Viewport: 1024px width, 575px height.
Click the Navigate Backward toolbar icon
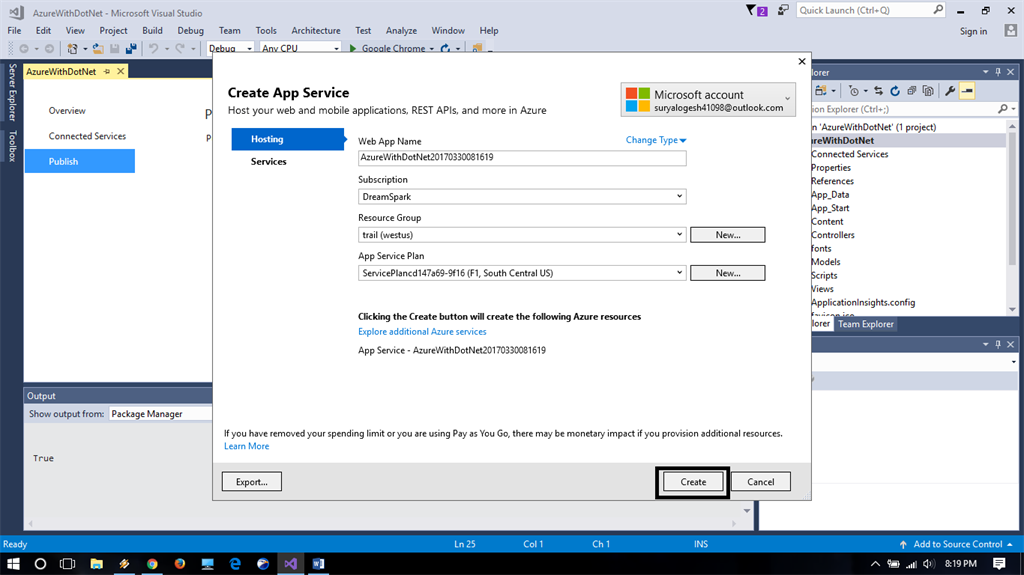[24, 48]
